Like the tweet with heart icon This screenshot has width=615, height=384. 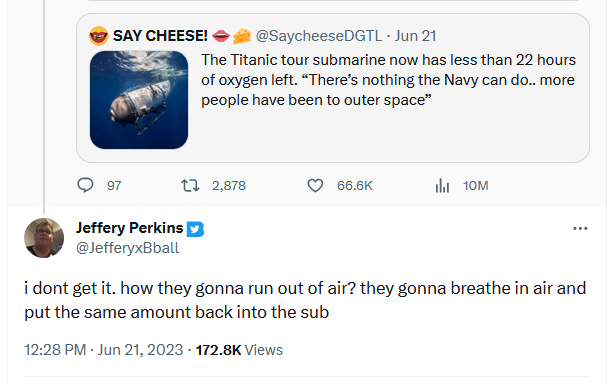coord(315,186)
